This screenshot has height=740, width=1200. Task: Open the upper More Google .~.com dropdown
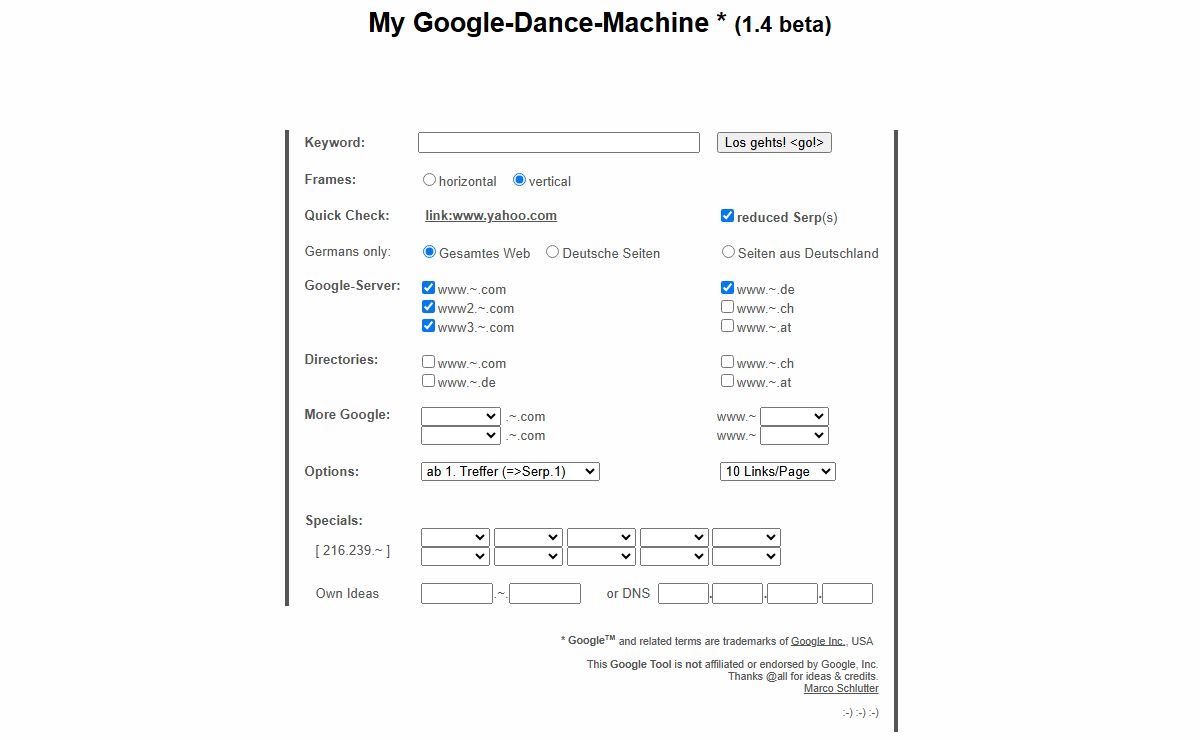tap(461, 416)
